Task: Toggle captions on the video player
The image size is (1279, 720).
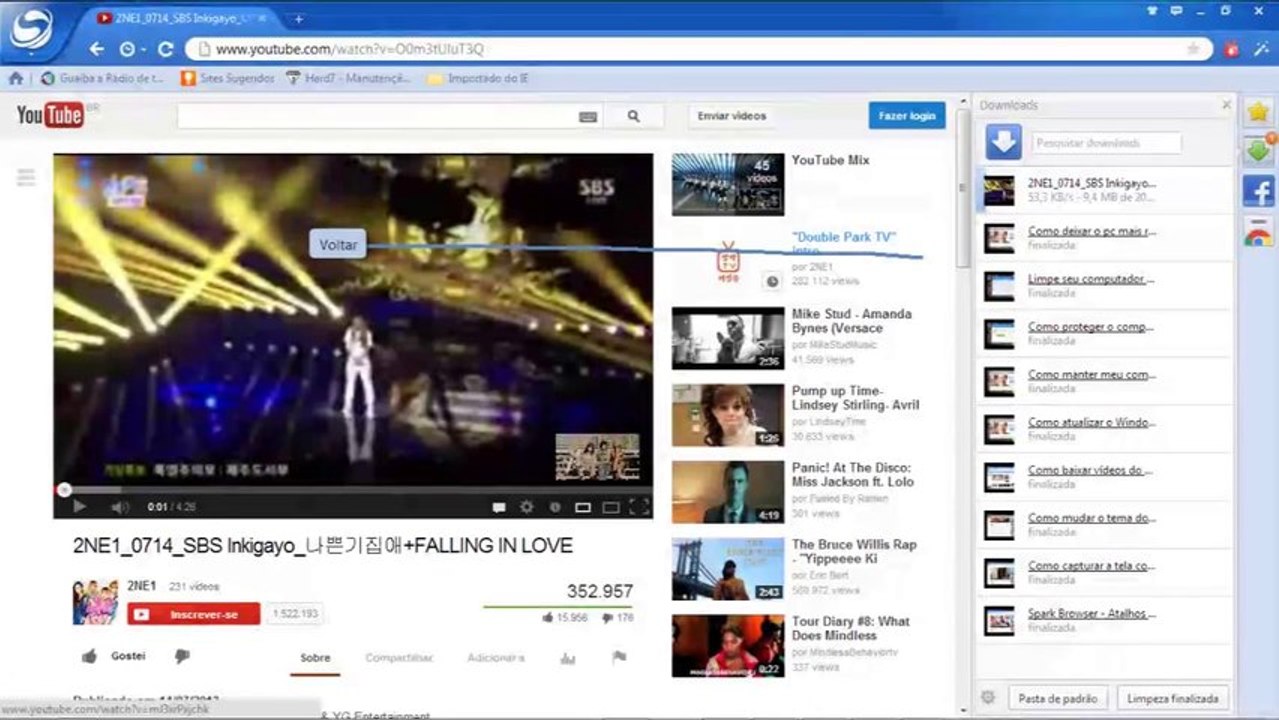Action: point(499,508)
